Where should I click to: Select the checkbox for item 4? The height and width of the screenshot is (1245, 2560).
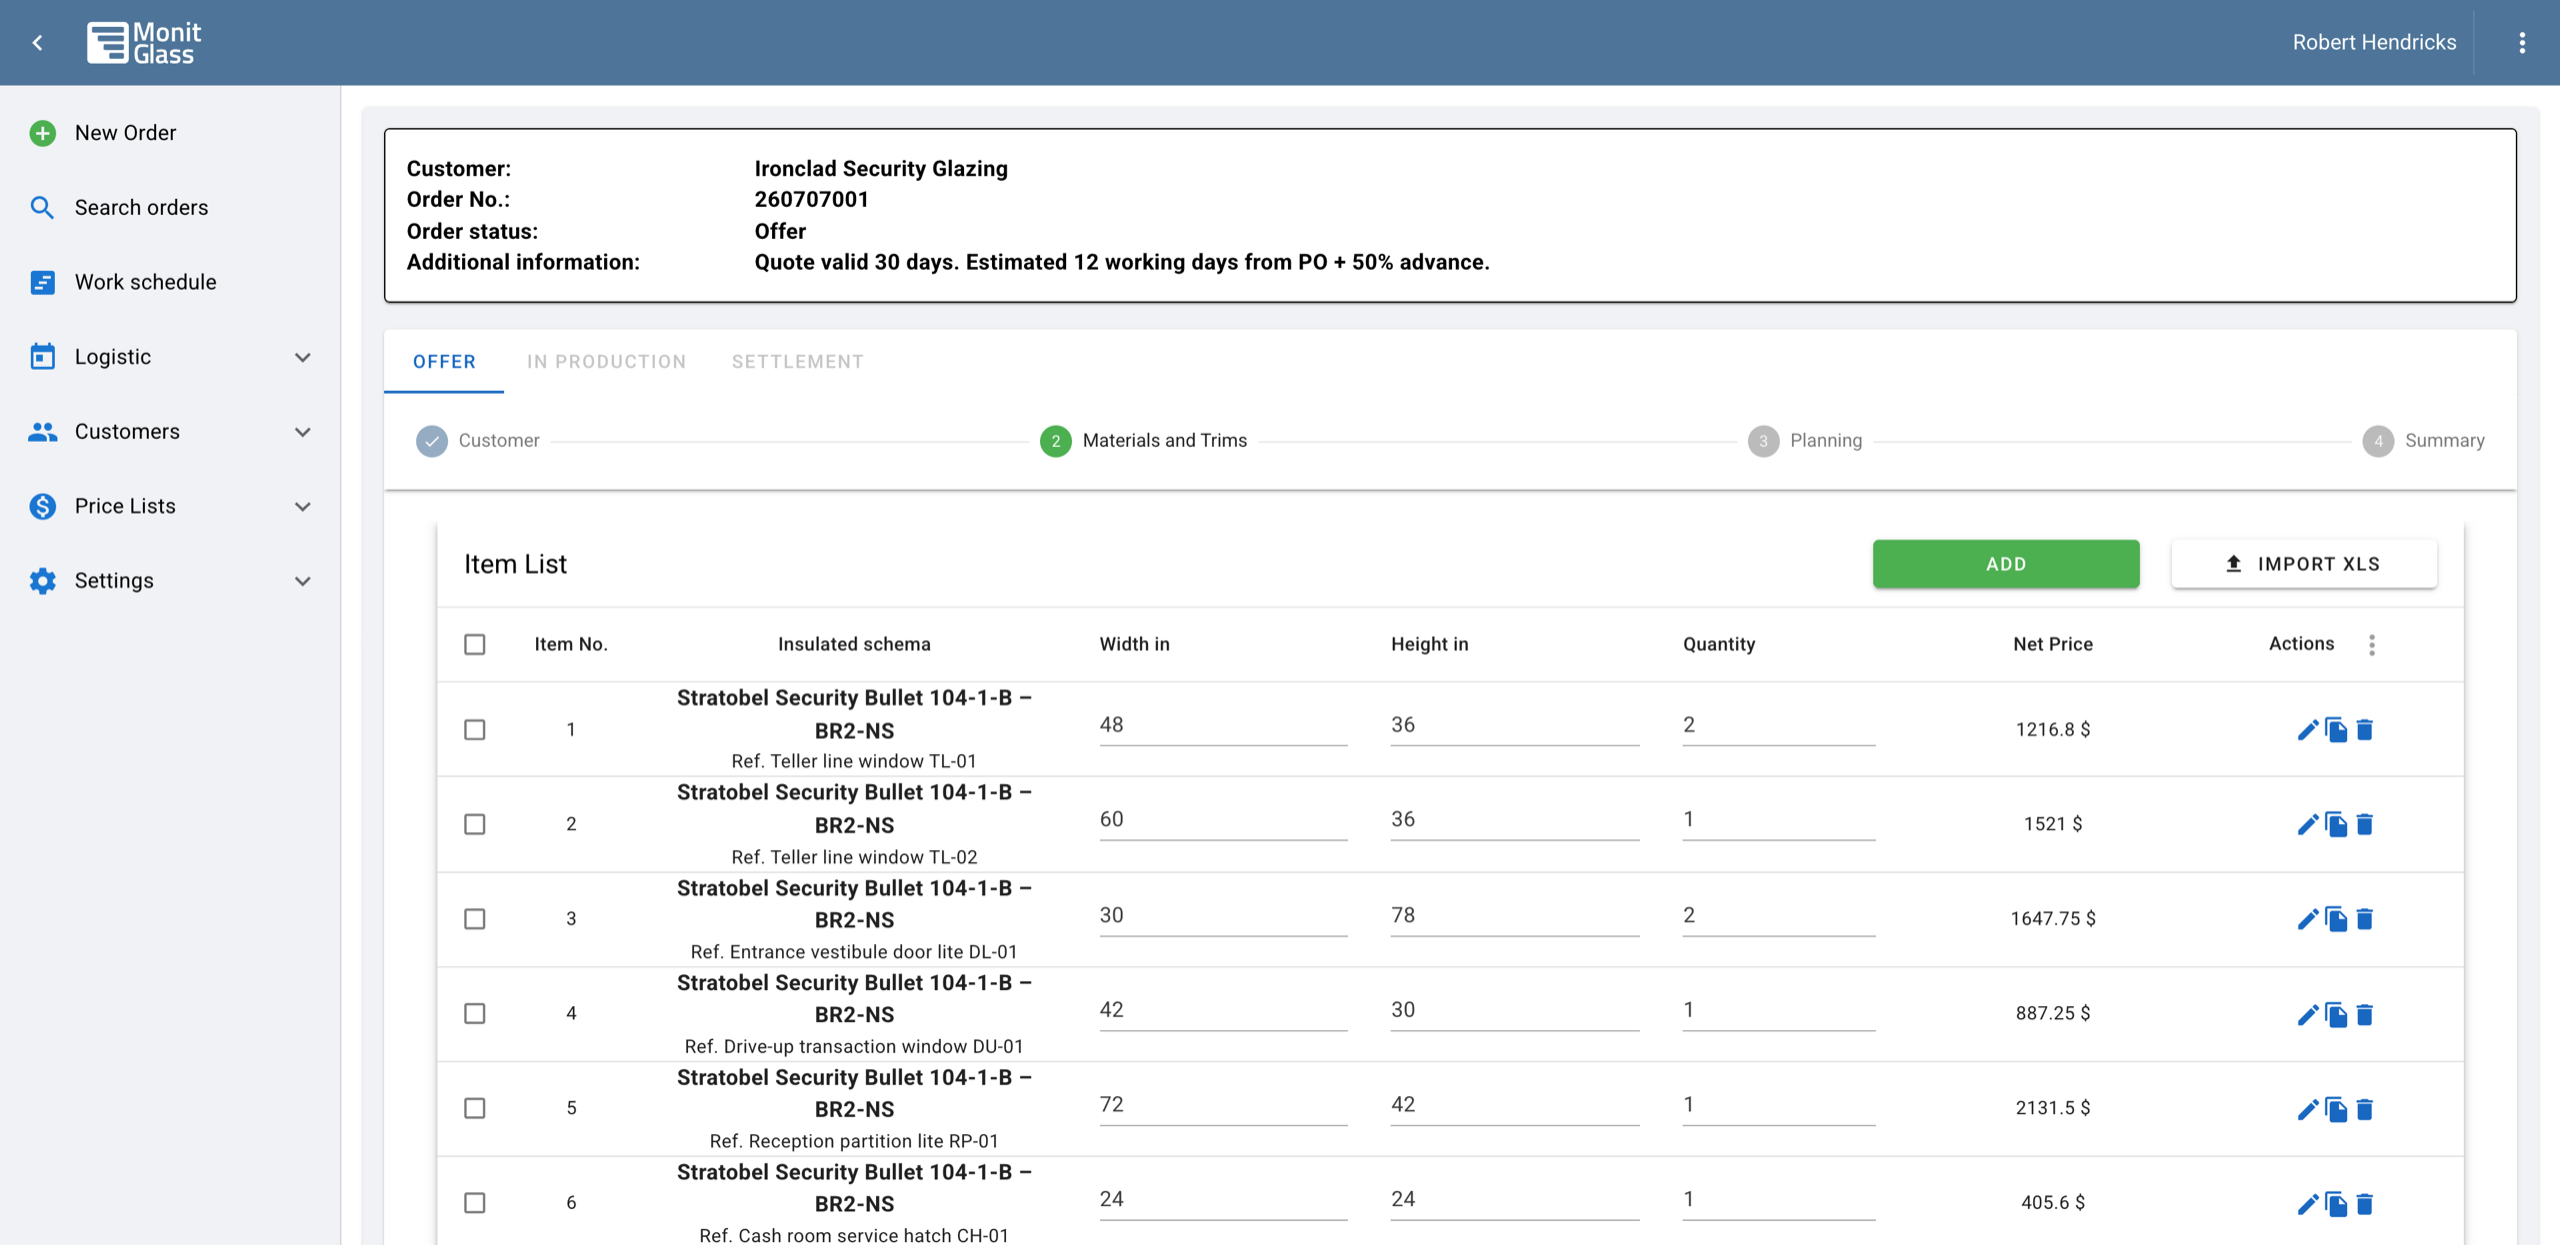[475, 1014]
